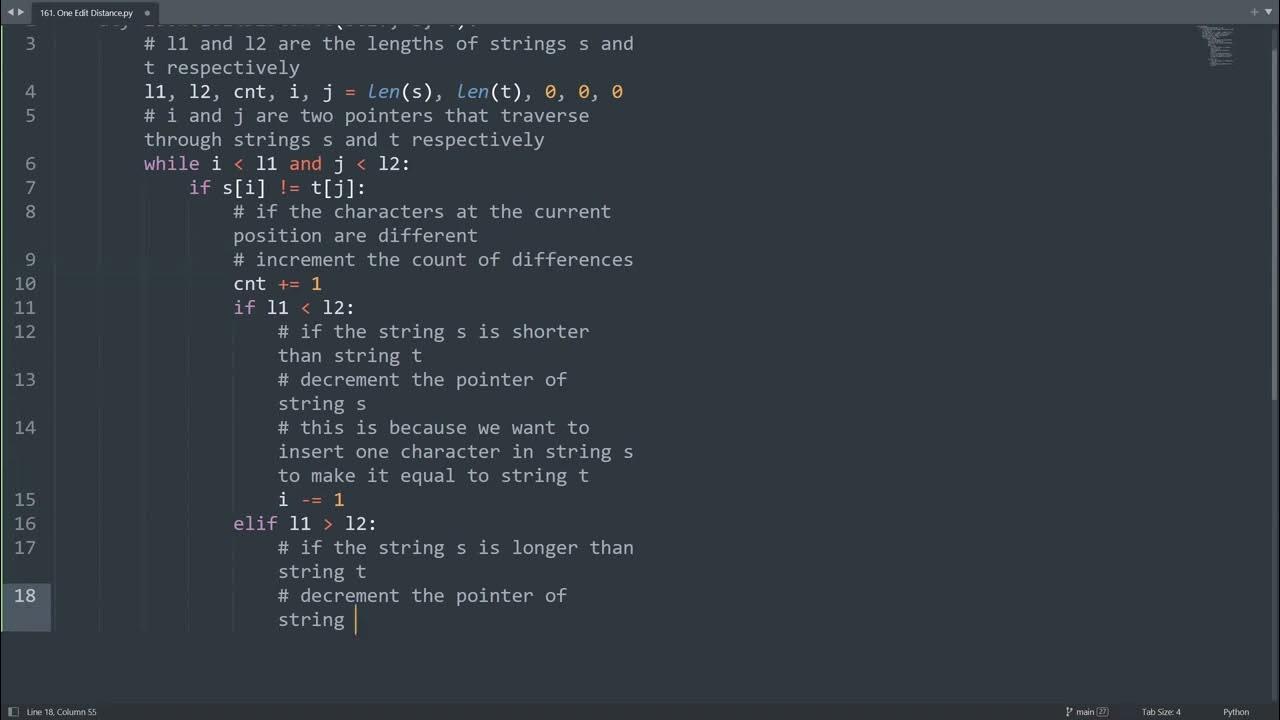
Task: Click line number 10 in the gutter
Action: pyautogui.click(x=25, y=283)
